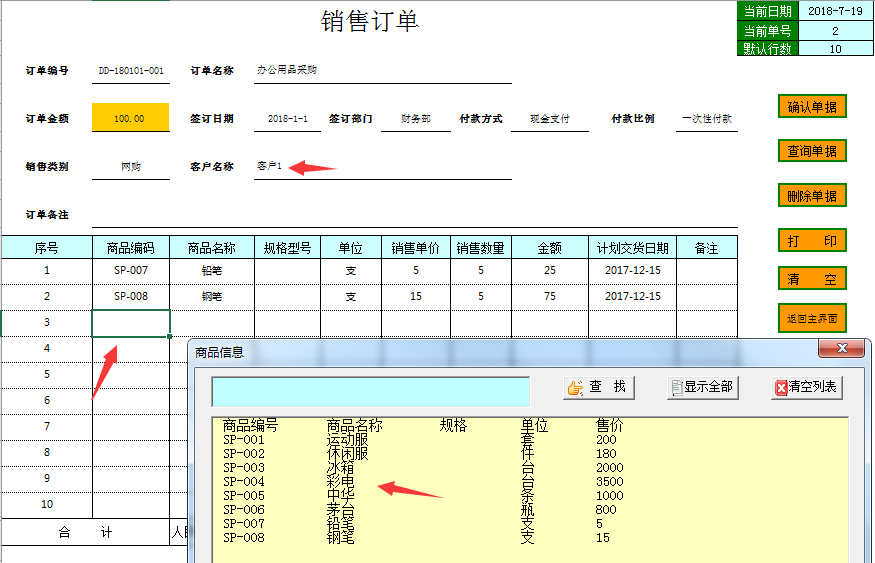The height and width of the screenshot is (563, 875).
Task: Click the 铅笔 product name cell in table
Action: coord(212,271)
